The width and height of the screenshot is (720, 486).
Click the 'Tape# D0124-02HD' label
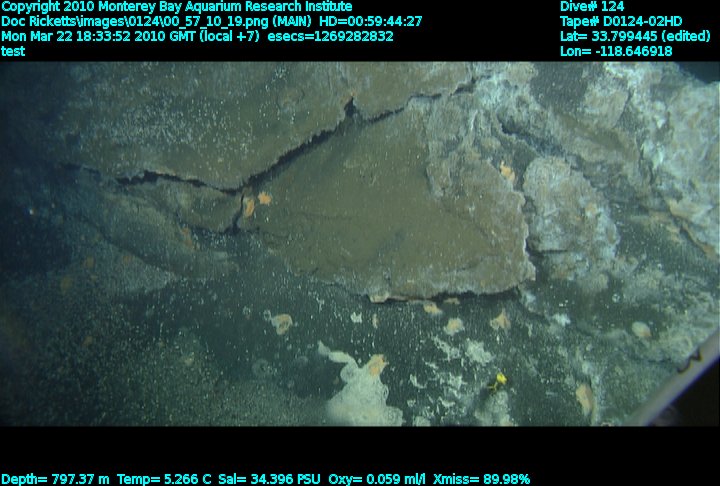[x=621, y=22]
